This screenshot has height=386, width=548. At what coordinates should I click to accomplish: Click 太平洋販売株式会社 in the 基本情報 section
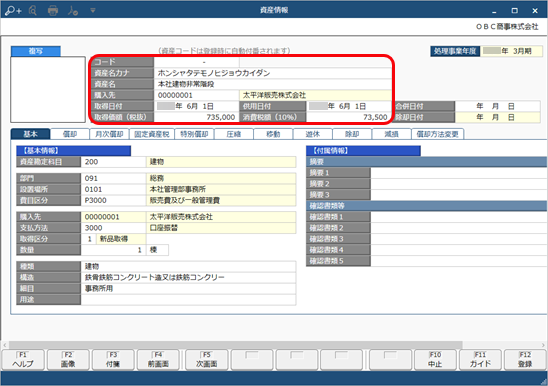pyautogui.click(x=181, y=217)
